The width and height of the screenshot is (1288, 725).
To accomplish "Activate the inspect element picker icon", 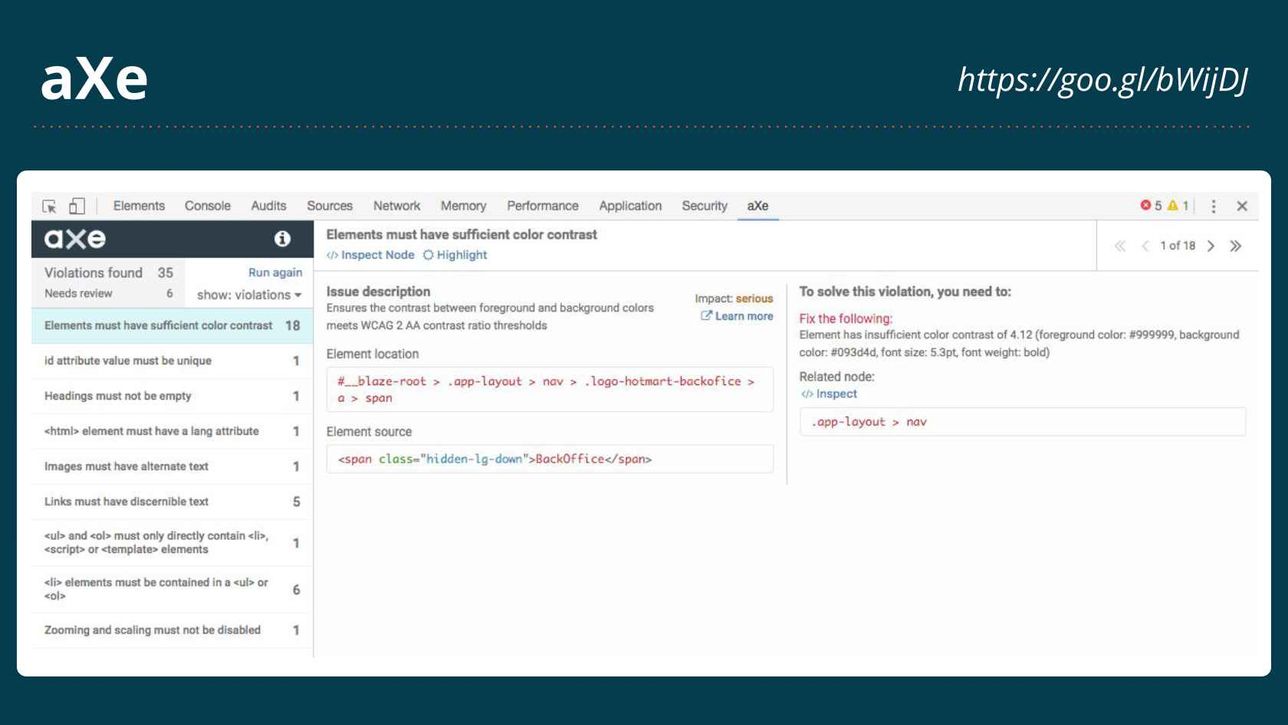I will click(49, 206).
